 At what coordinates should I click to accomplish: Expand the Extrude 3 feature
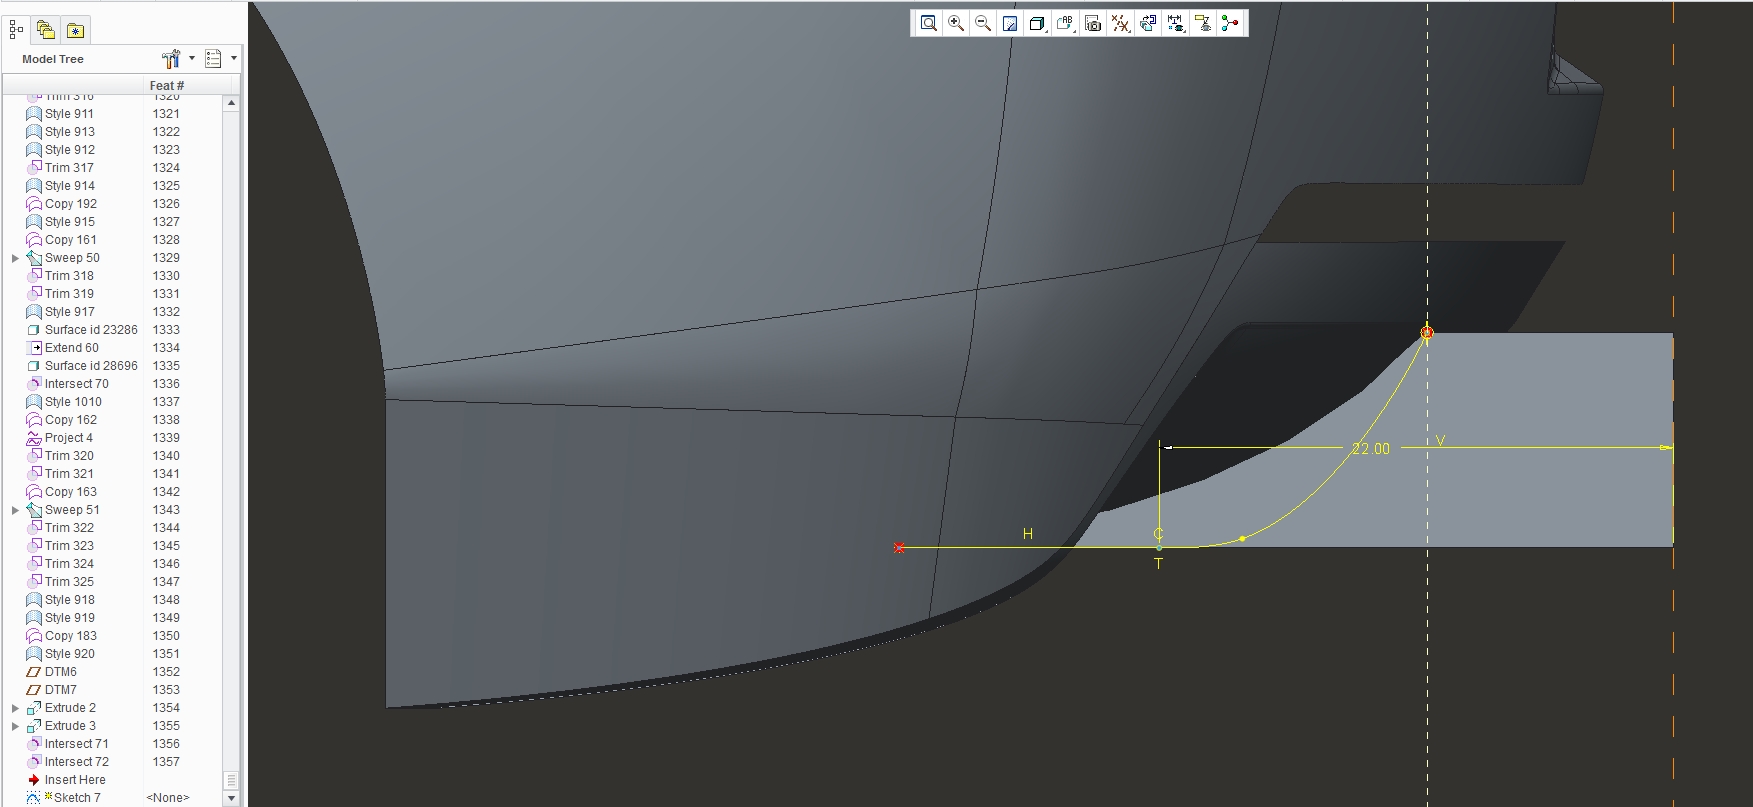pos(15,726)
